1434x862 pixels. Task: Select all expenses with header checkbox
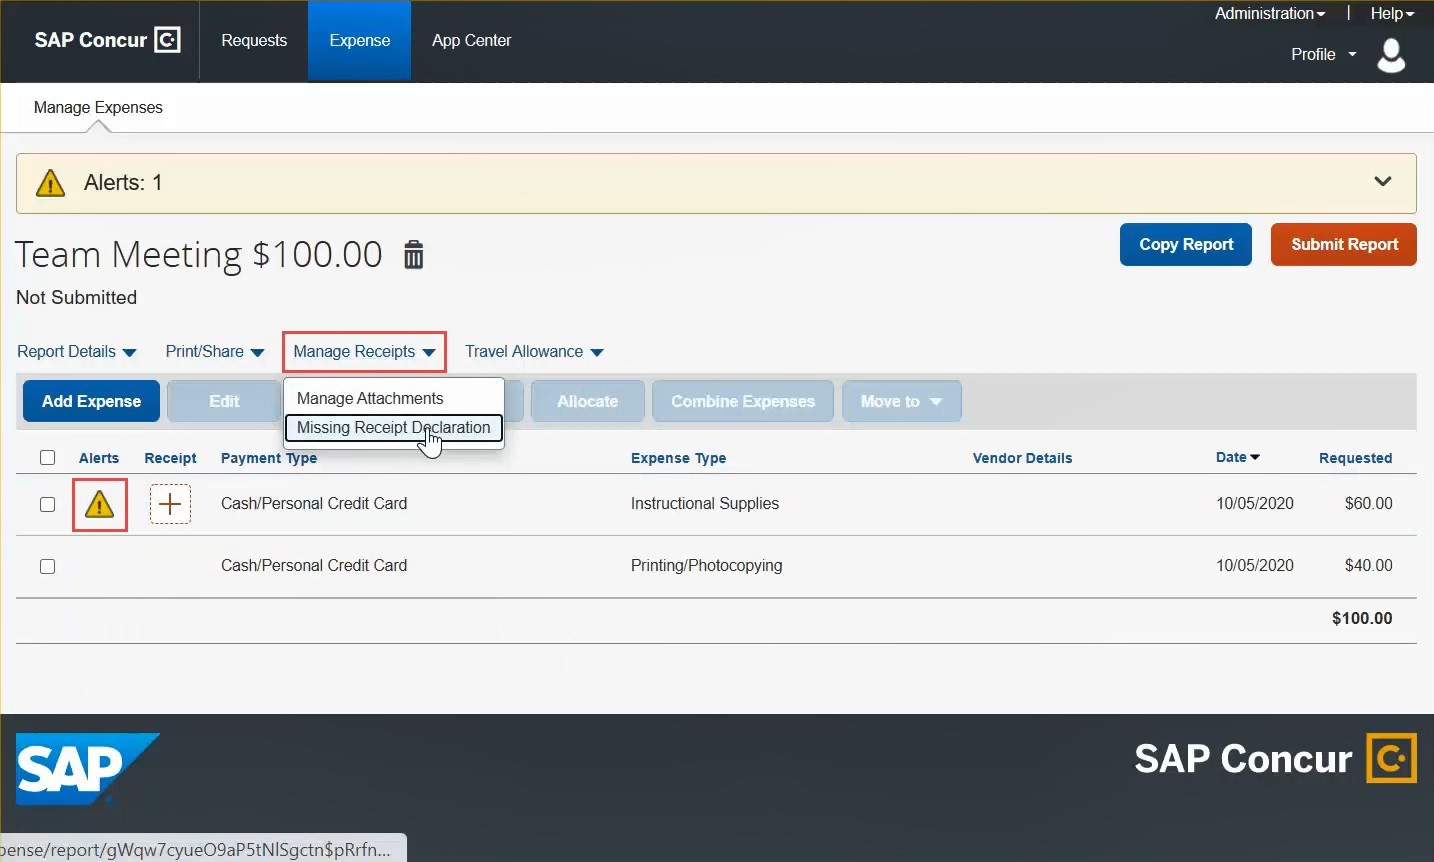pos(47,458)
